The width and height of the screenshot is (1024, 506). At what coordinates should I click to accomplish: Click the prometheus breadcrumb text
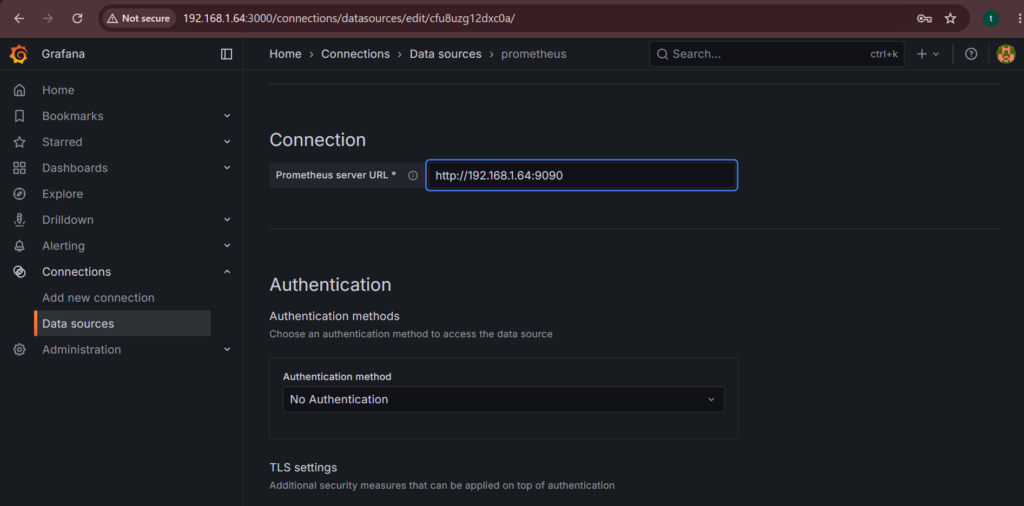coord(534,54)
